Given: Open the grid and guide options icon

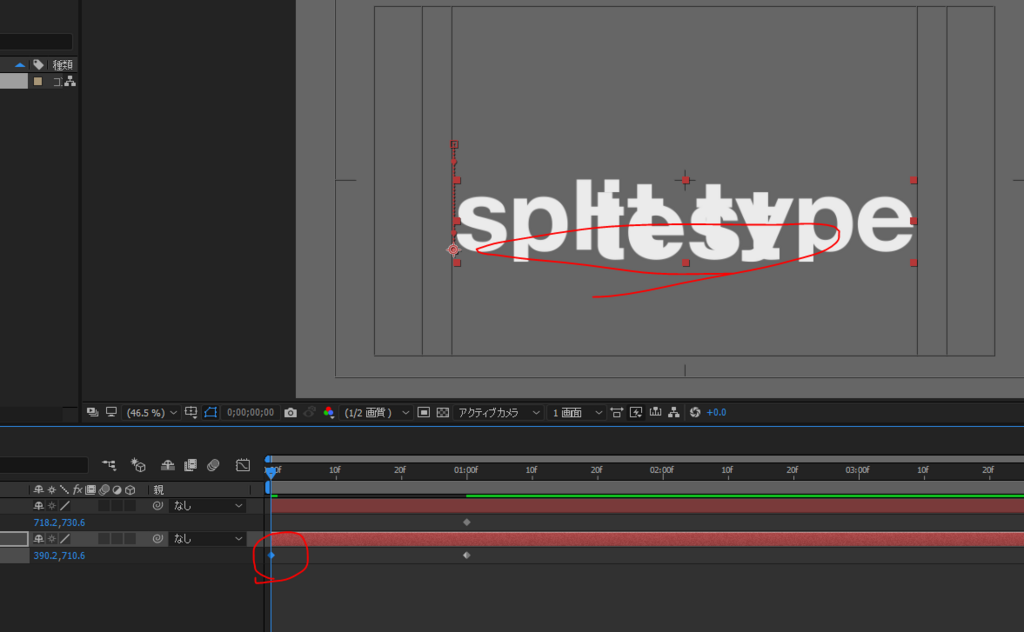Looking at the screenshot, I should (191, 412).
